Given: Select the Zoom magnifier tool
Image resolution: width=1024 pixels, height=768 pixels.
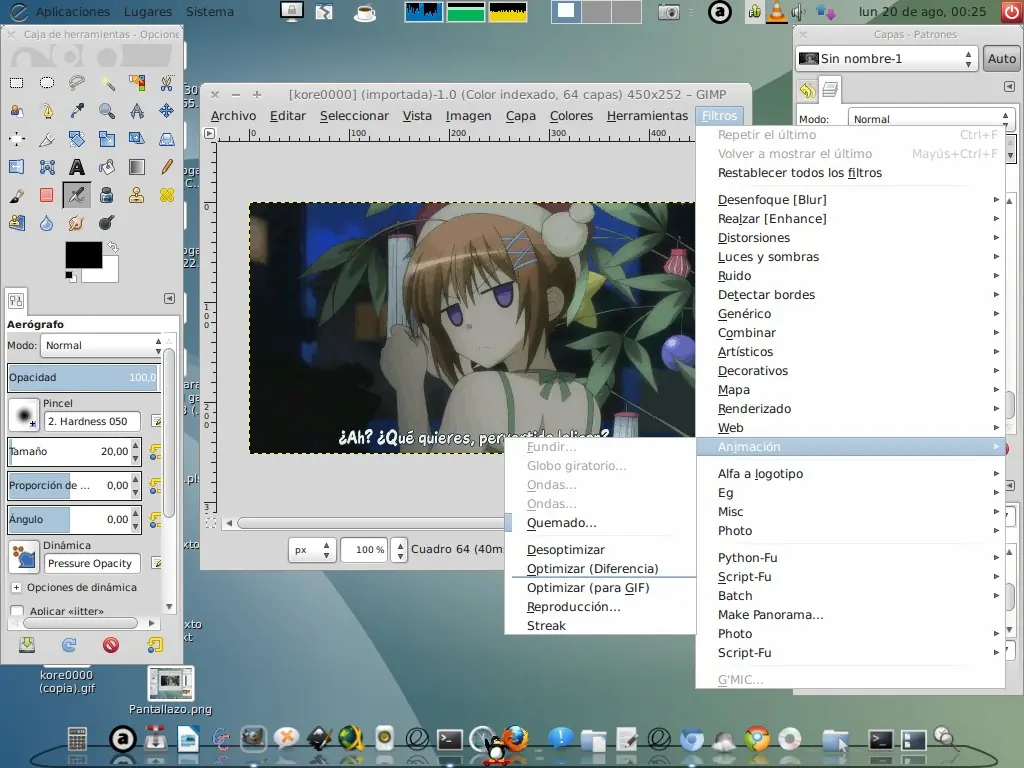Looking at the screenshot, I should point(107,111).
